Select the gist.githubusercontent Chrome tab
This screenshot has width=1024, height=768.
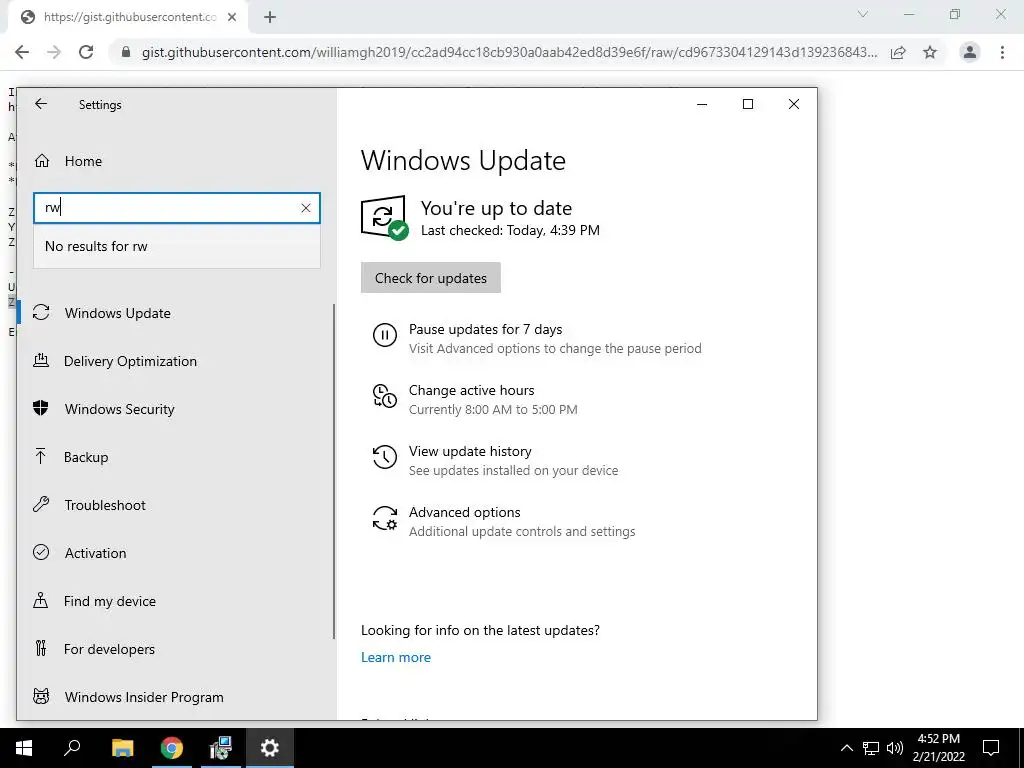tap(127, 18)
